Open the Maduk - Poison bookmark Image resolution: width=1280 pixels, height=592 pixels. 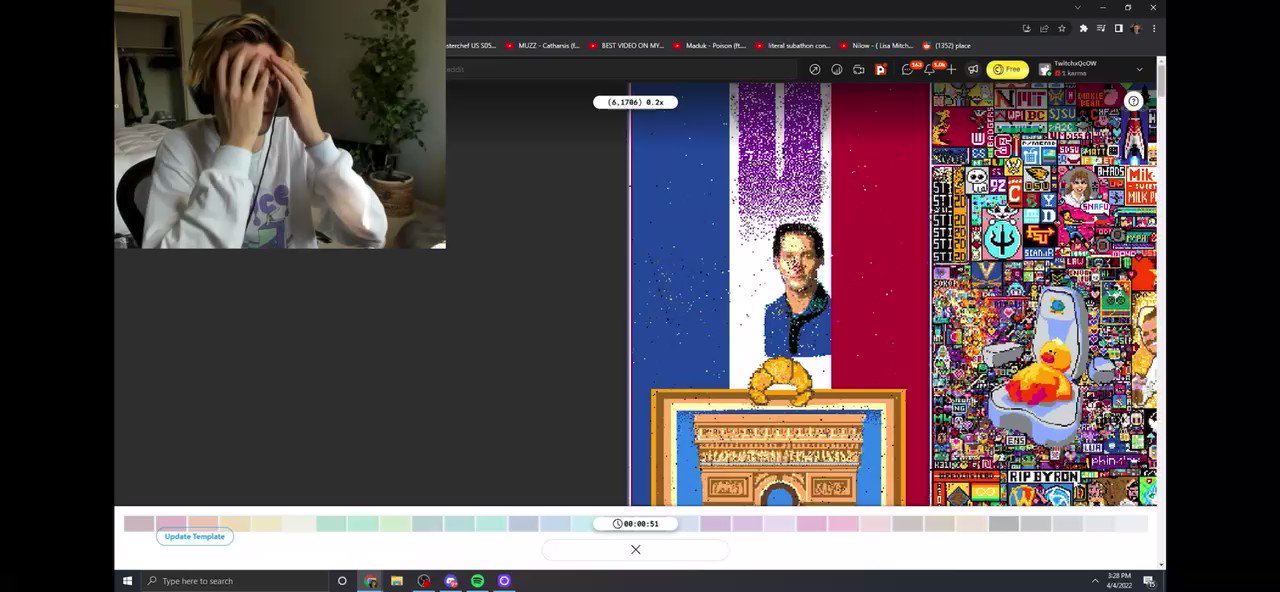click(710, 45)
